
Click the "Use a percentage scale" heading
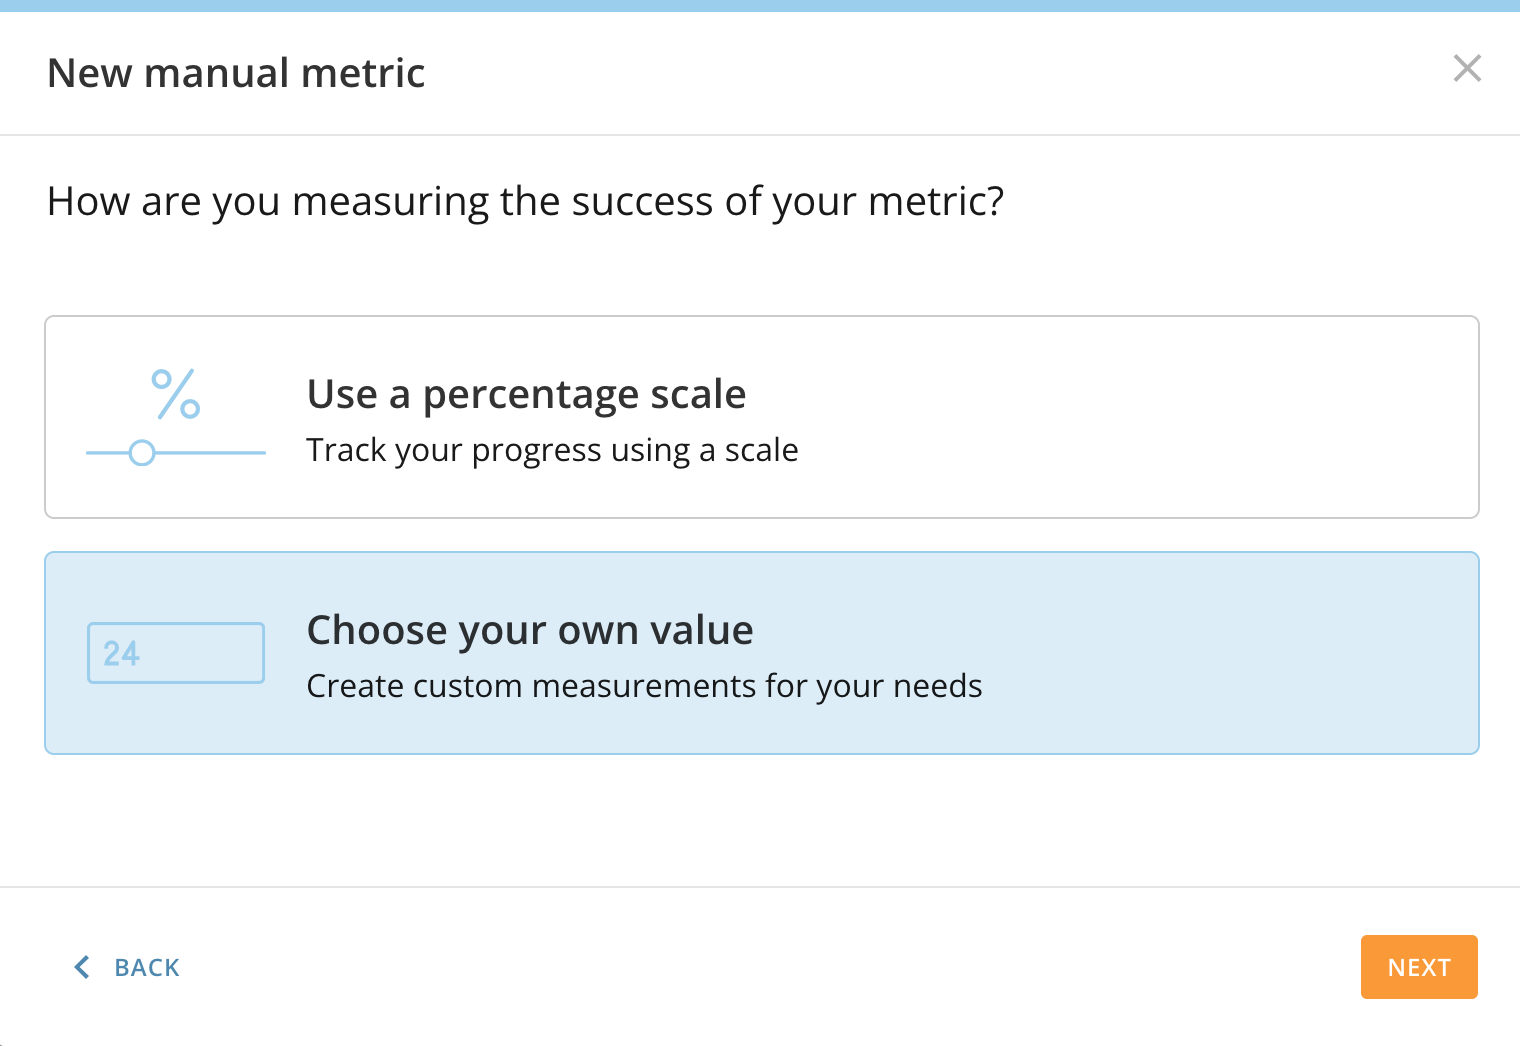[x=526, y=394]
